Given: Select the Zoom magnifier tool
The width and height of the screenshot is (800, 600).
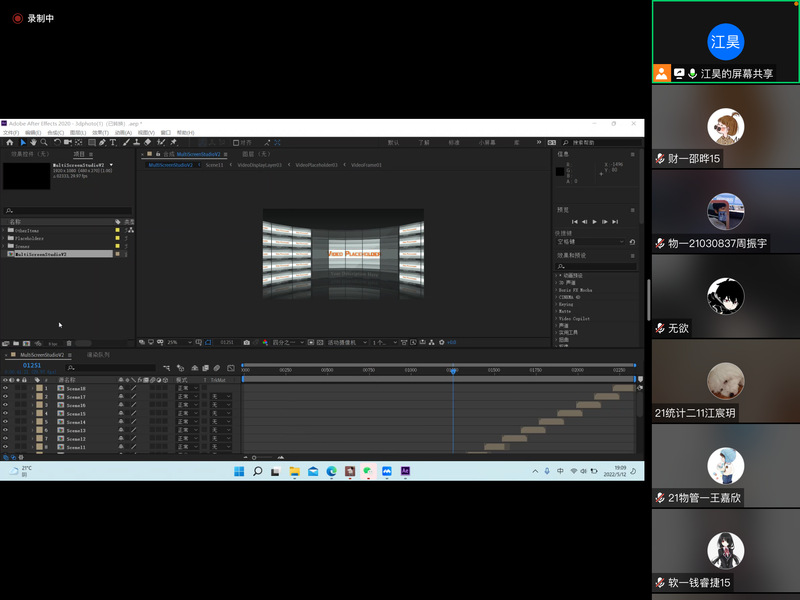Looking at the screenshot, I should pyautogui.click(x=44, y=143).
